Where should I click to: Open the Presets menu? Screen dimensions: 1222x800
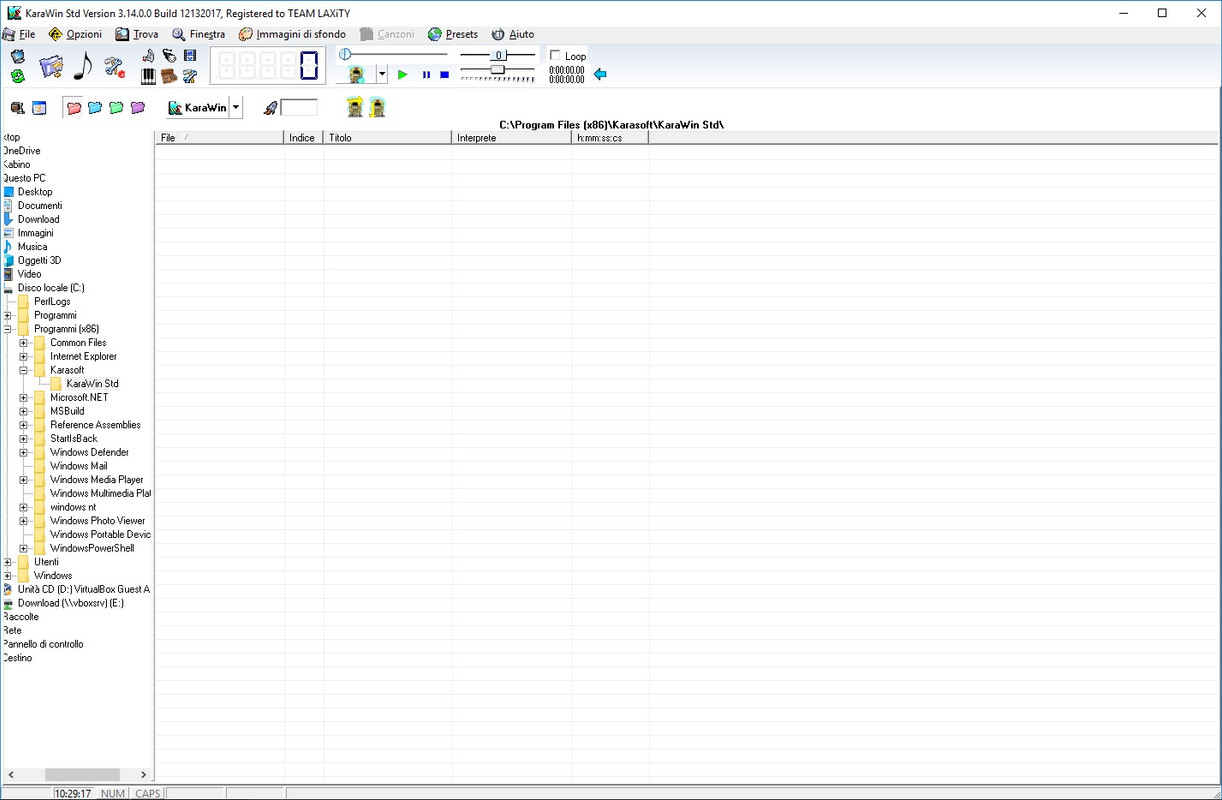(x=453, y=34)
